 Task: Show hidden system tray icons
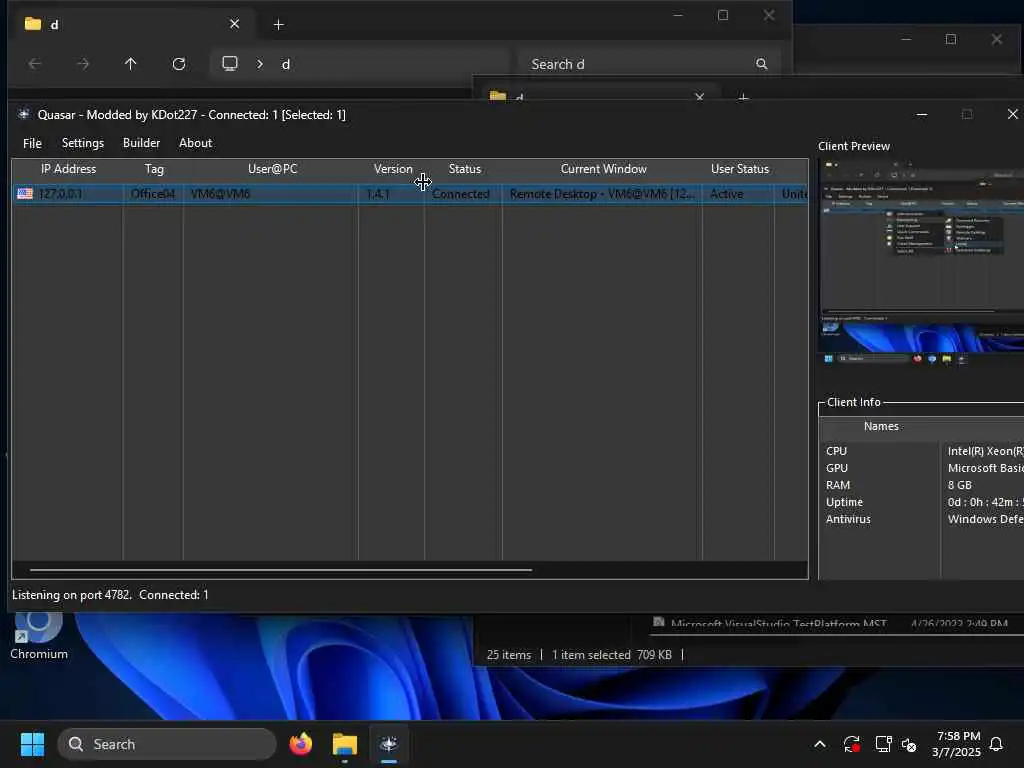pos(820,744)
